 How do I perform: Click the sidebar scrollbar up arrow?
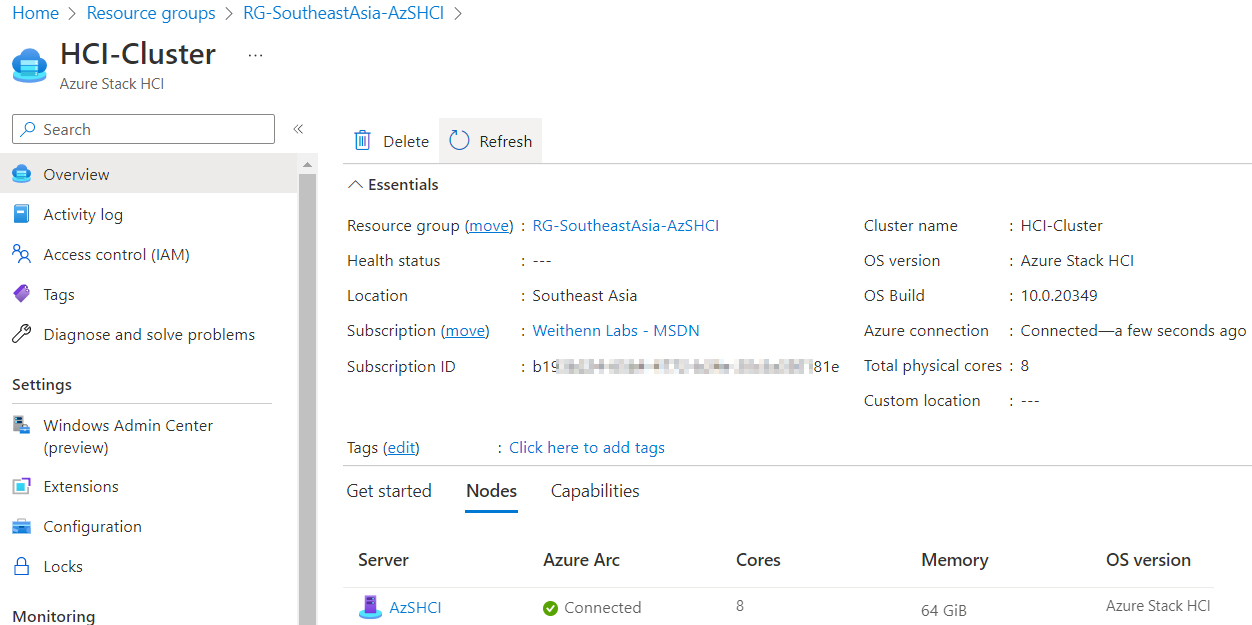coord(308,164)
